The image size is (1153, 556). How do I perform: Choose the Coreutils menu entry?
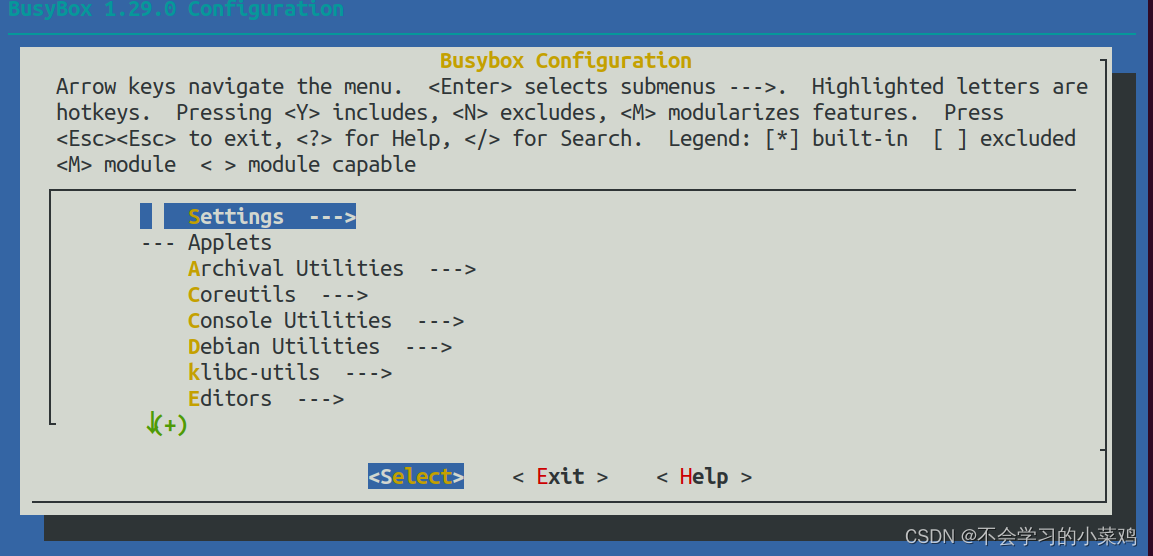[x=241, y=295]
